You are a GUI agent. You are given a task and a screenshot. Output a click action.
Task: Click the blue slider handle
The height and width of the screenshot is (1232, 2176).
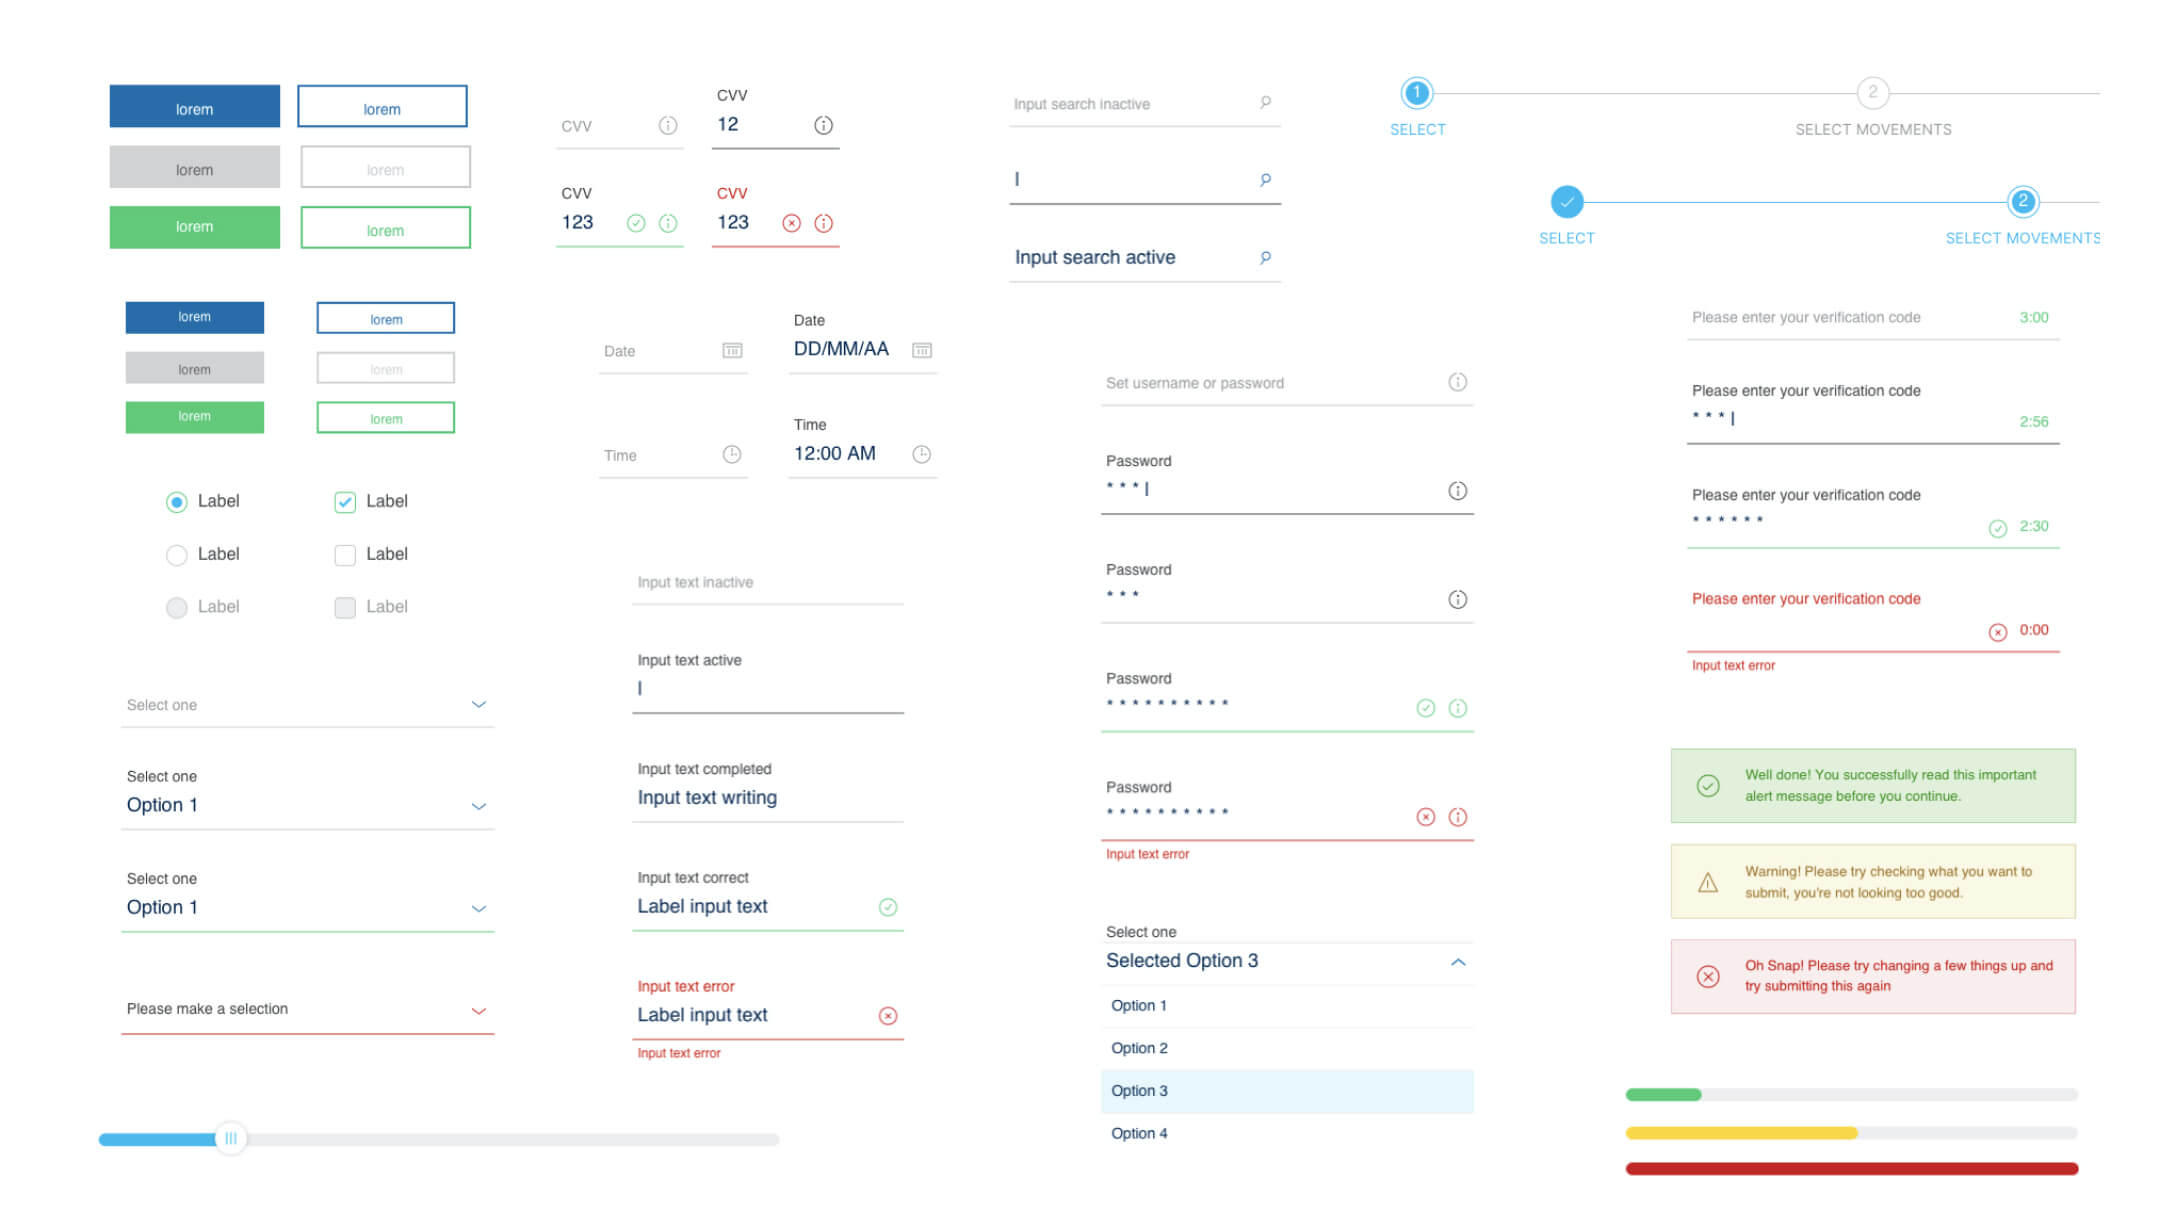click(x=231, y=1138)
